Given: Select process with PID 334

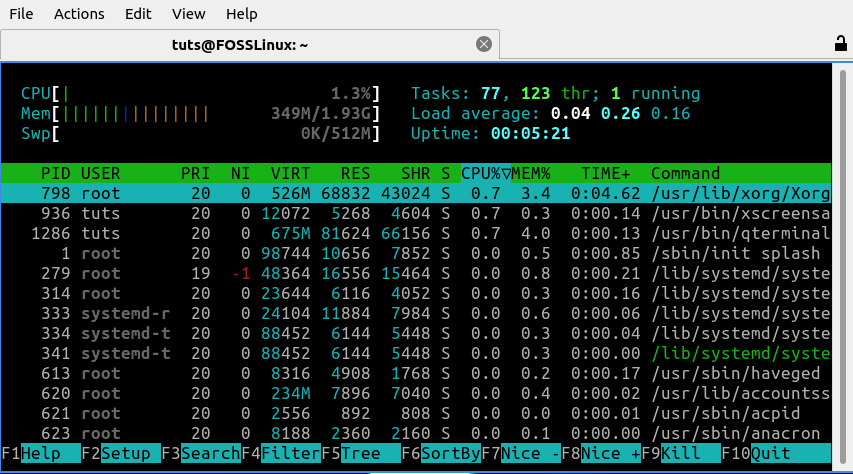Looking at the screenshot, I should tap(416, 334).
